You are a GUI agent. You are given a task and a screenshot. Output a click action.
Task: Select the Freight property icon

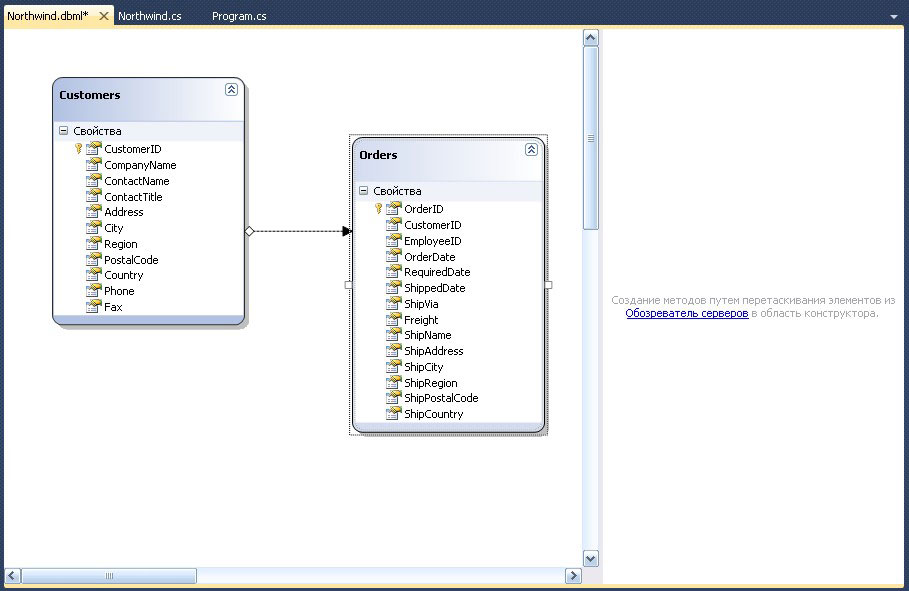pyautogui.click(x=394, y=320)
